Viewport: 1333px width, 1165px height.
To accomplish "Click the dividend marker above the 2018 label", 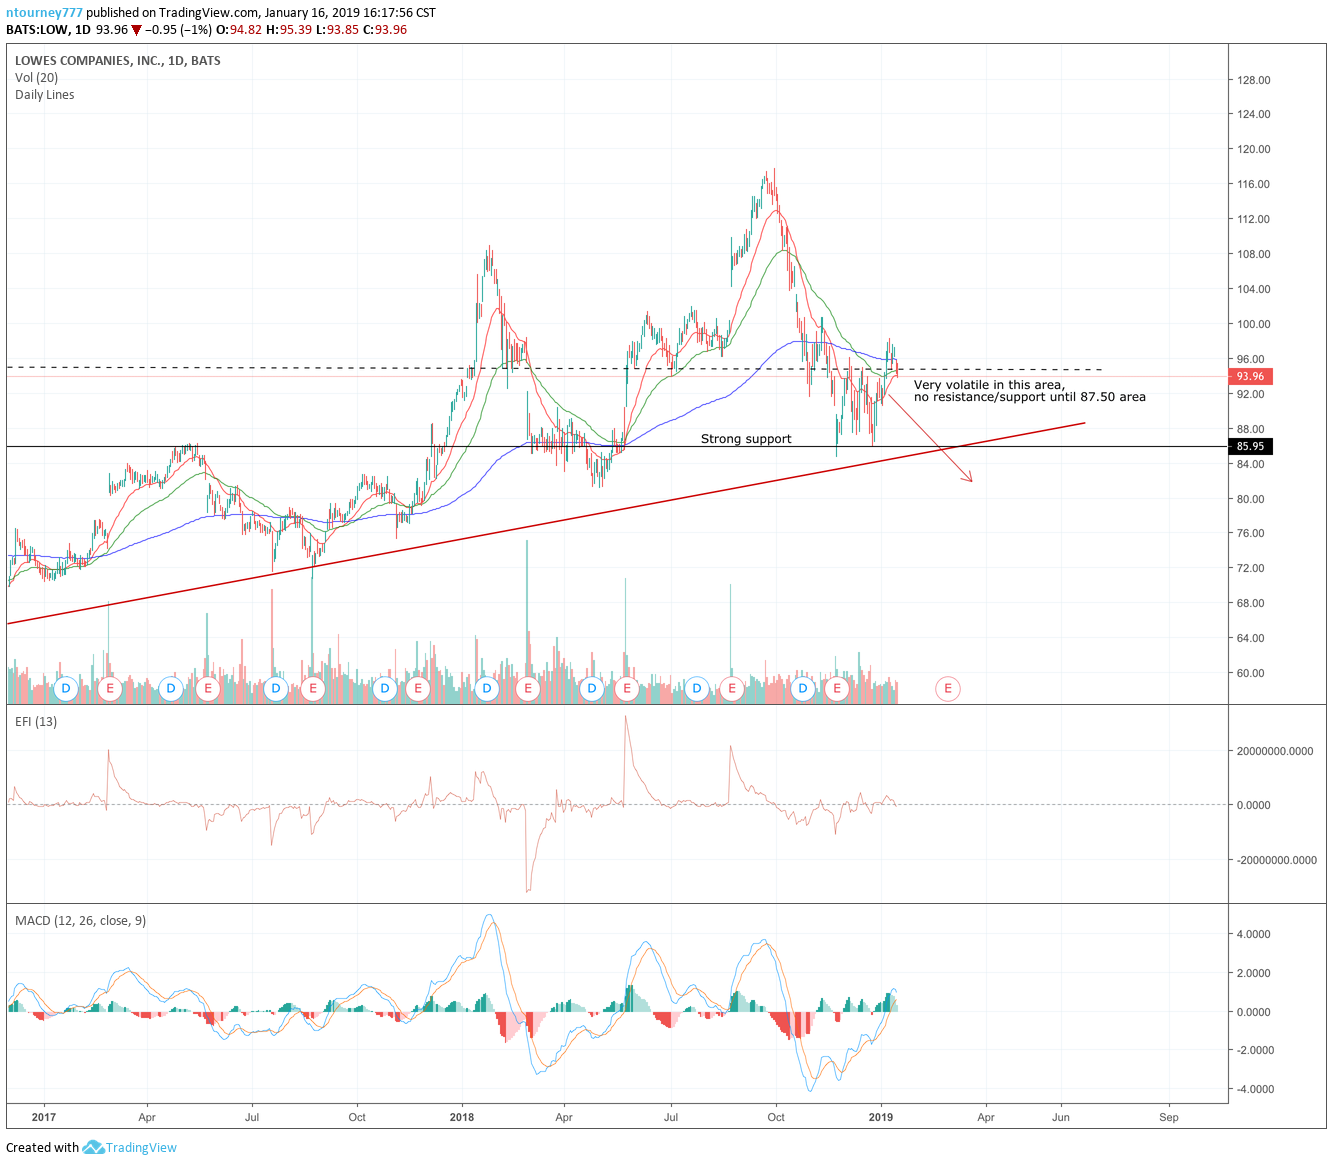I will pos(487,688).
